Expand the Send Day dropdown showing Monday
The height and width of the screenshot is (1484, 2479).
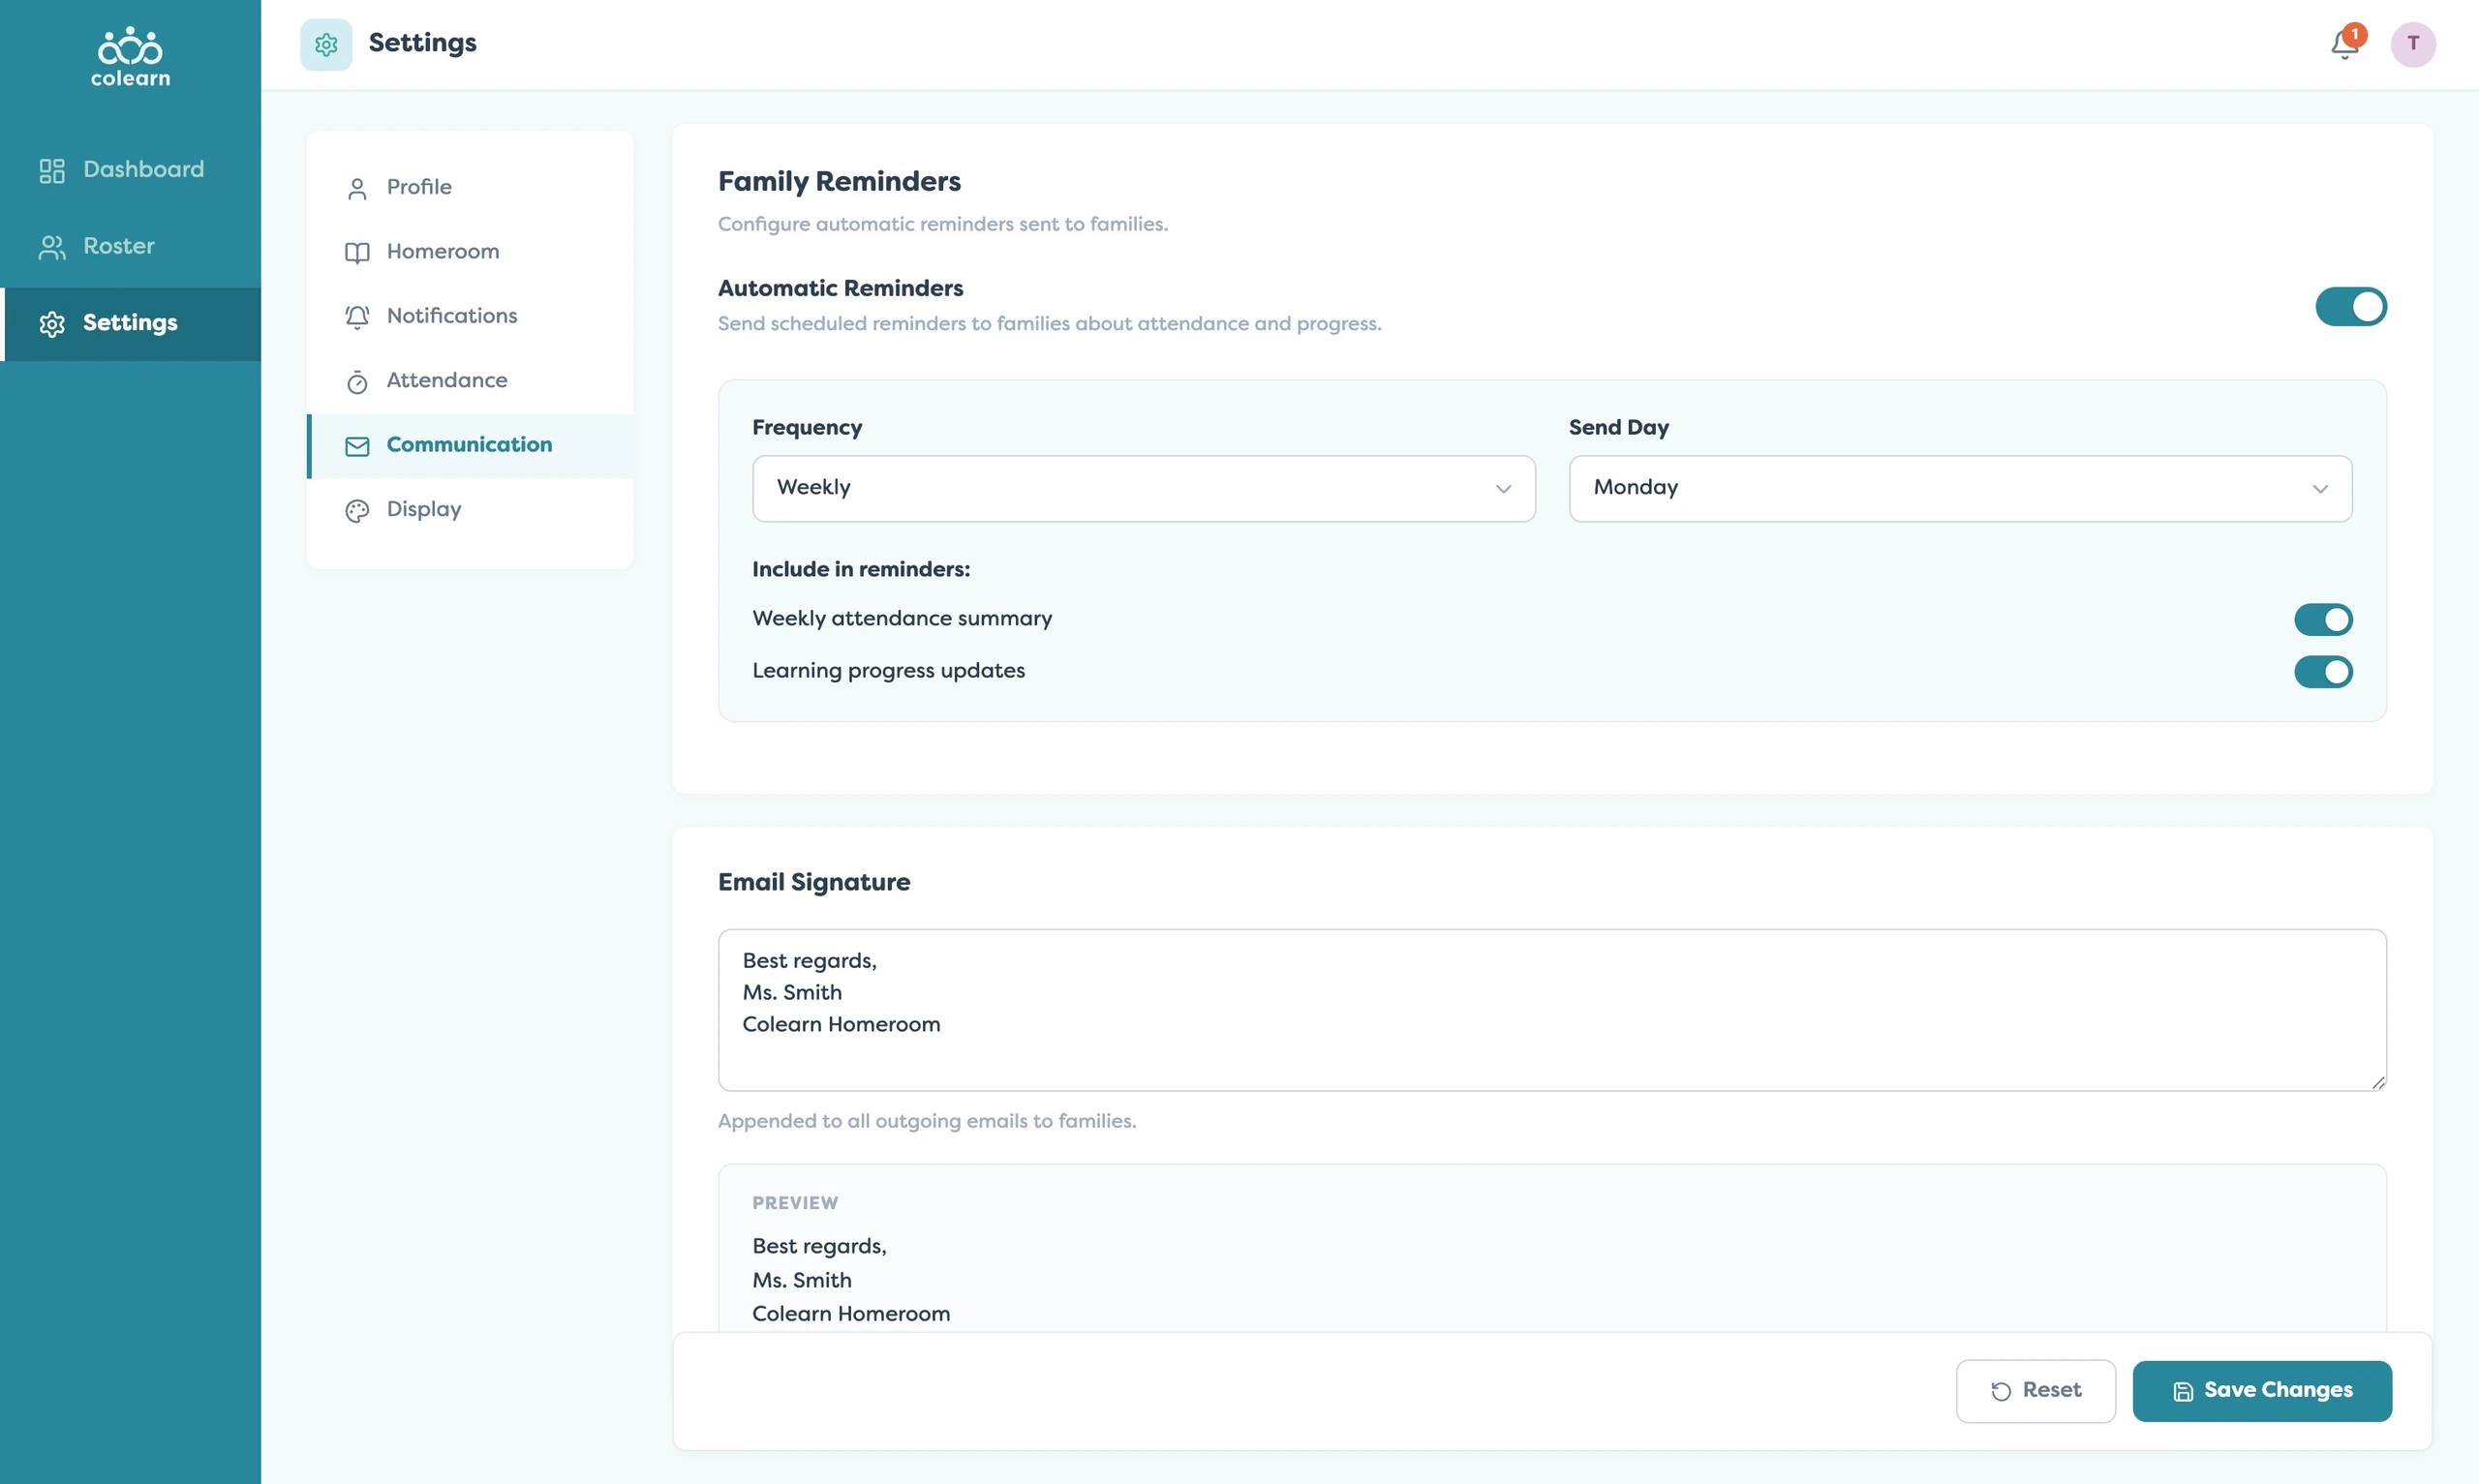pyautogui.click(x=1959, y=488)
